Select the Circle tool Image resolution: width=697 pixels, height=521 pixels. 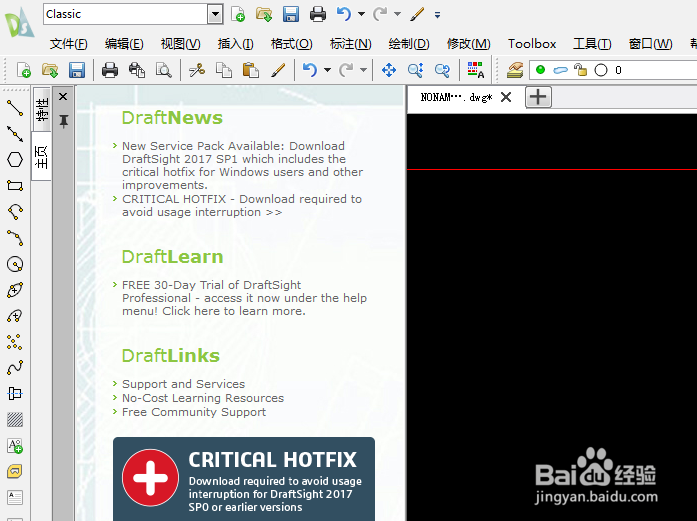(x=15, y=264)
